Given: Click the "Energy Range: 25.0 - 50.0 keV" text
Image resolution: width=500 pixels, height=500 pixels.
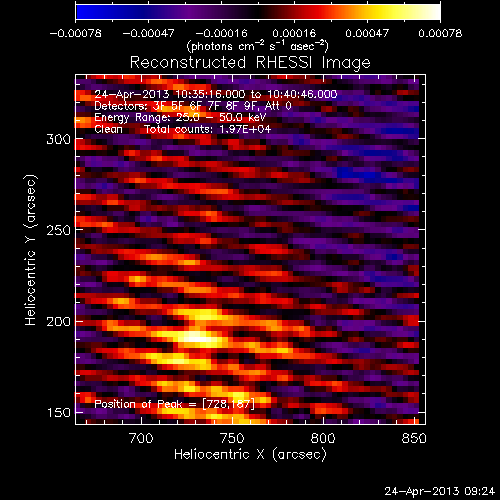Looking at the screenshot, I should tap(180, 118).
